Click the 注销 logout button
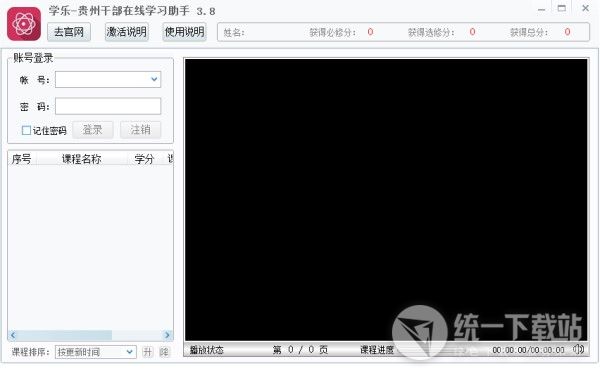The width and height of the screenshot is (600, 378). [140, 130]
